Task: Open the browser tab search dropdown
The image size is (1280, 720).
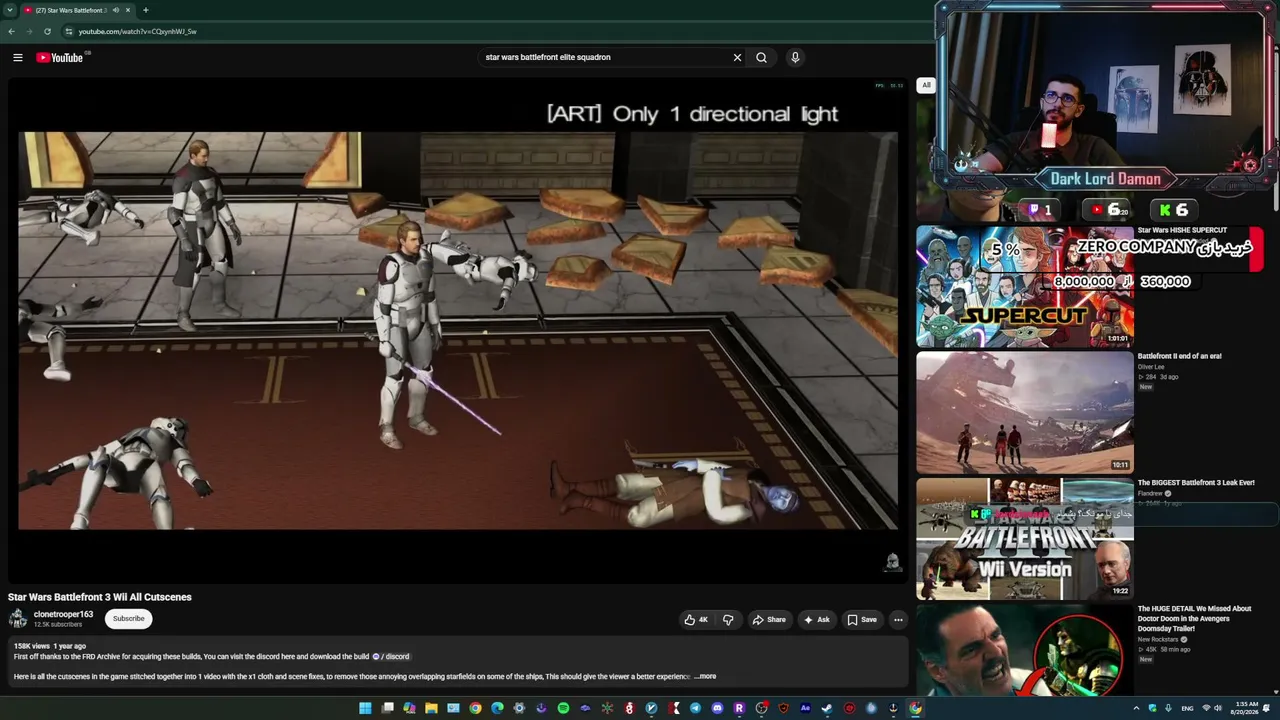Action: (9, 10)
